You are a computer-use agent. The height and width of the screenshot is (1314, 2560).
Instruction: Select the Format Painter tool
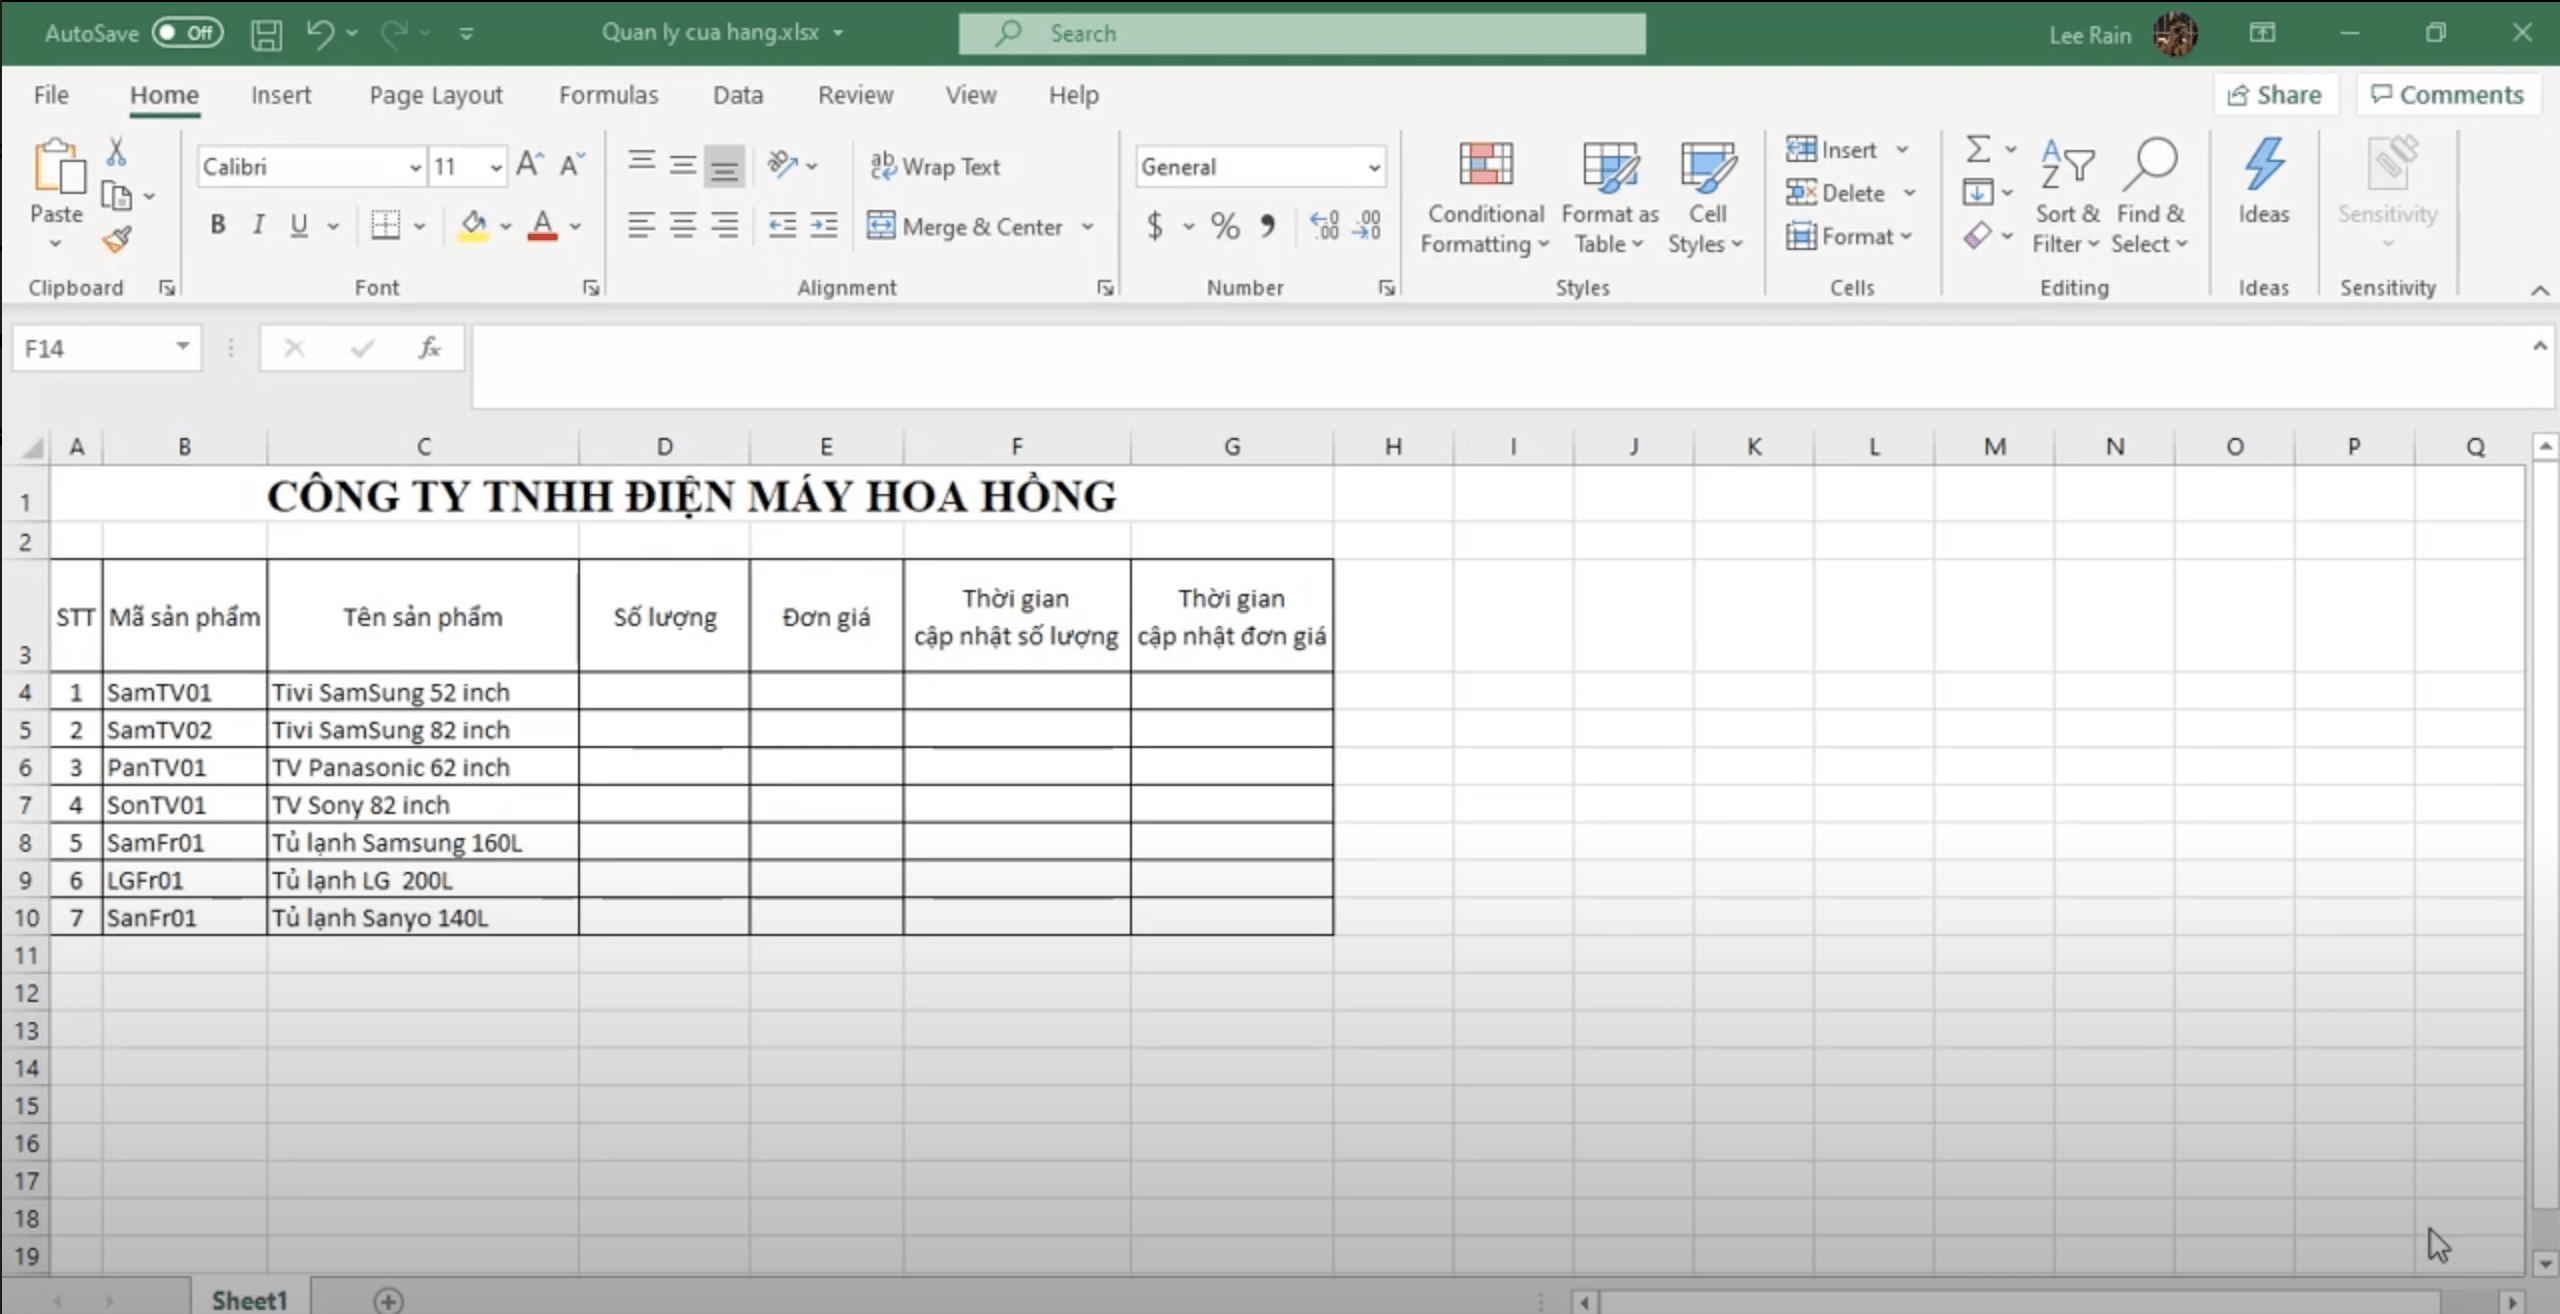(x=117, y=240)
